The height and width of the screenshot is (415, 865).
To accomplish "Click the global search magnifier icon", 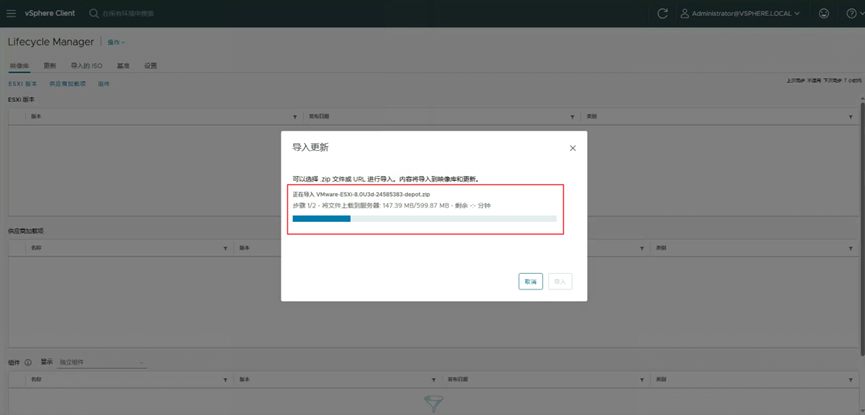I will click(x=94, y=13).
